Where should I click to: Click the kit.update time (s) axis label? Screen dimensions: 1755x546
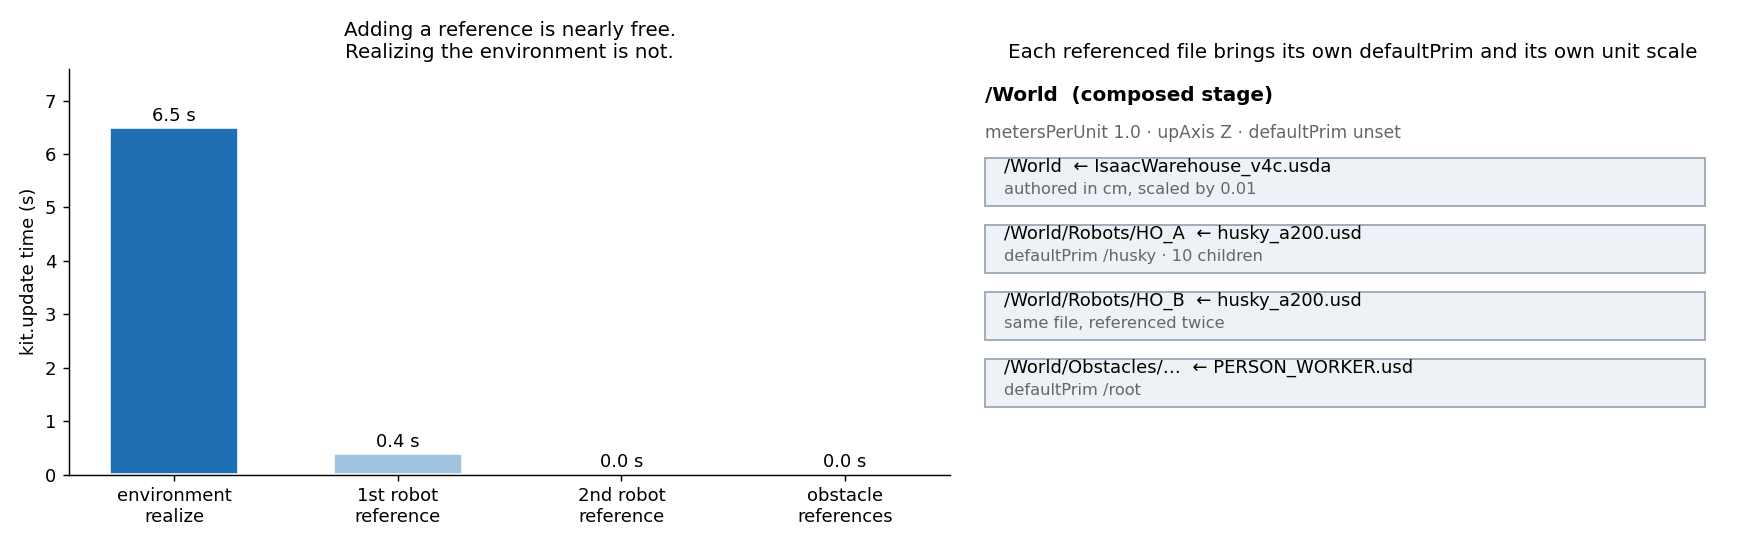pos(27,272)
